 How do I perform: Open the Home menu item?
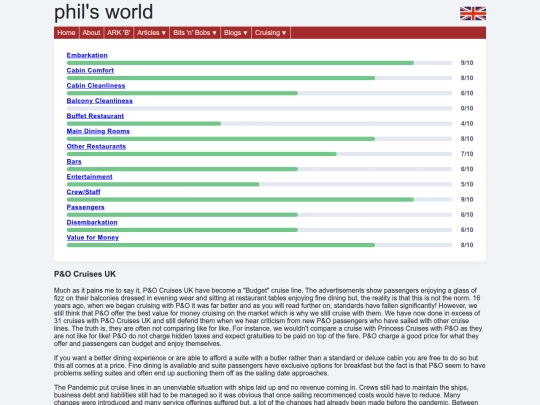coord(66,33)
